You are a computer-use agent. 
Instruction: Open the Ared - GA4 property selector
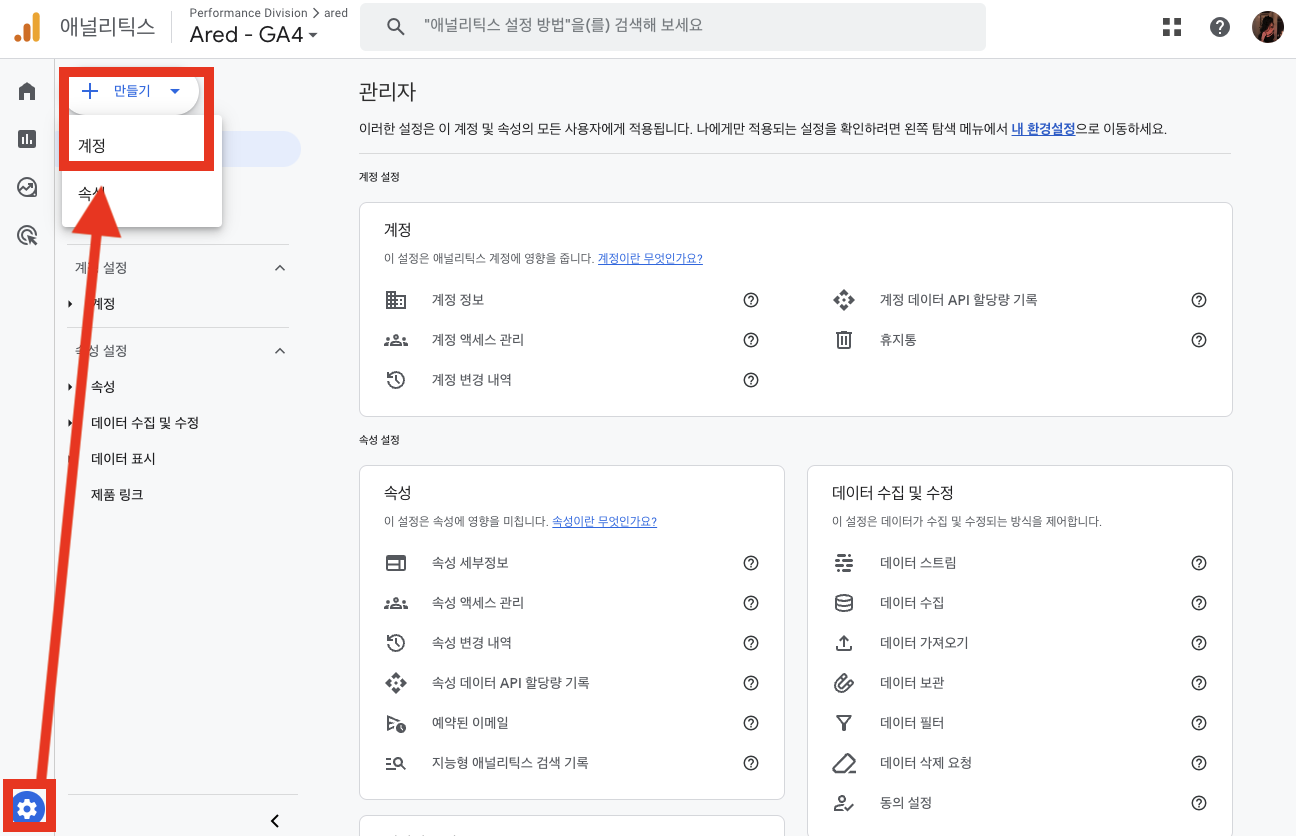point(254,35)
